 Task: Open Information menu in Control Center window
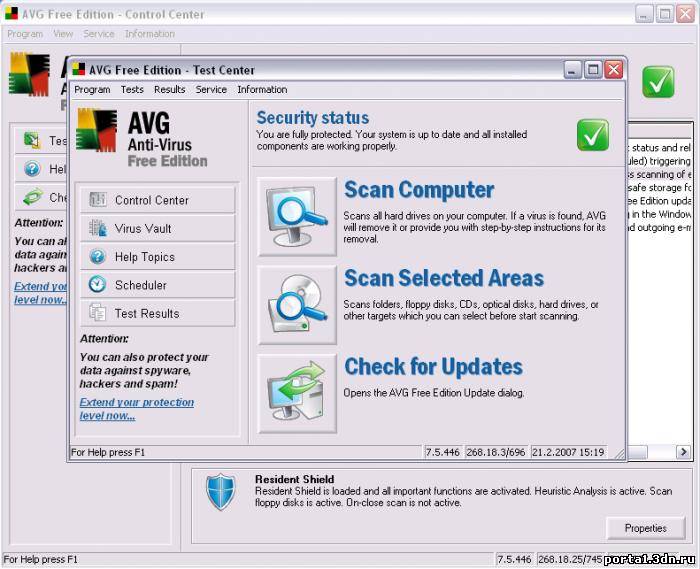coord(150,34)
